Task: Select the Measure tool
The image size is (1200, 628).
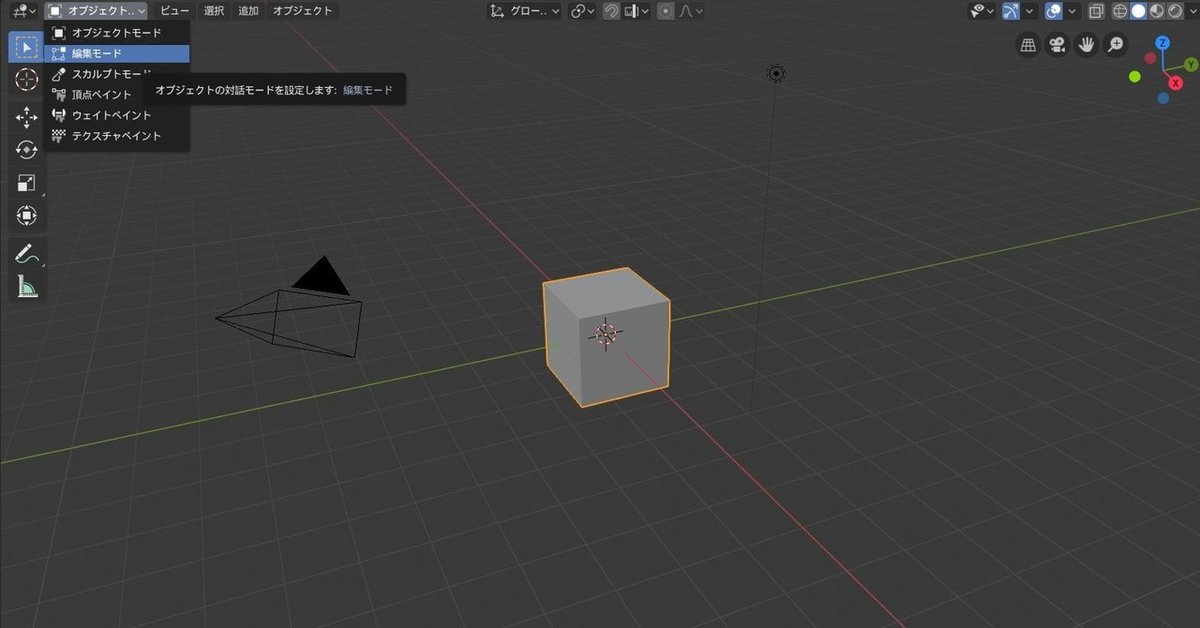Action: (27, 287)
